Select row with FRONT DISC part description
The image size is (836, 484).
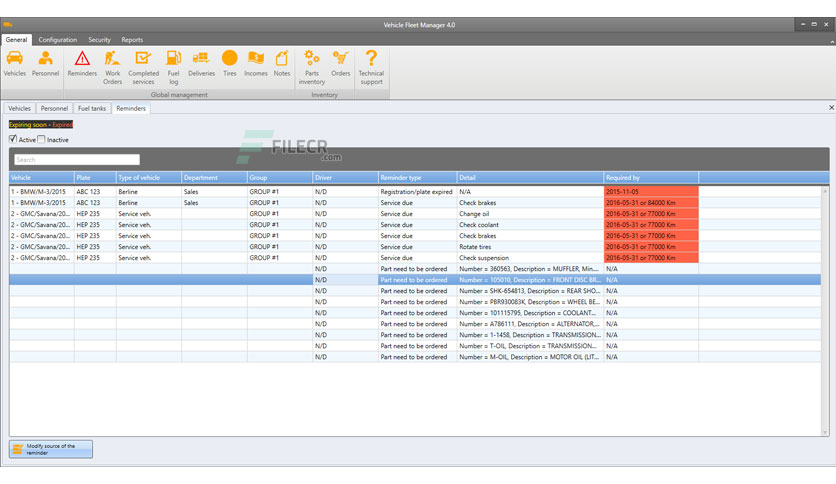pos(415,280)
